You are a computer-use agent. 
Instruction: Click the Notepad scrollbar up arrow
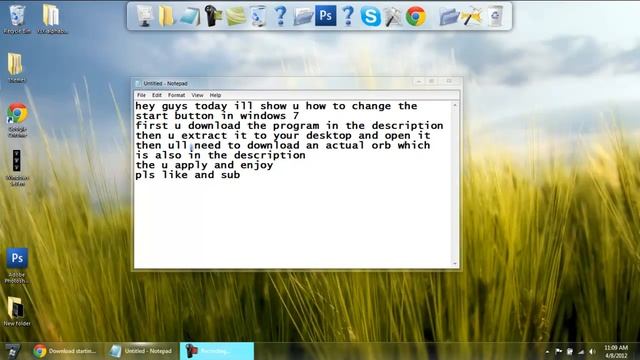click(x=455, y=105)
